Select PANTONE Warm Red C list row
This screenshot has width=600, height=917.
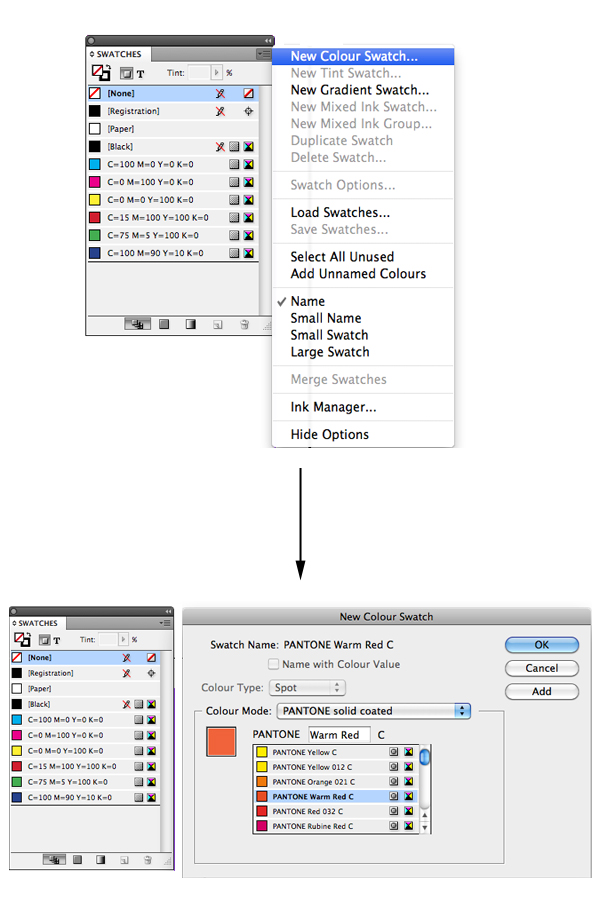coord(336,797)
